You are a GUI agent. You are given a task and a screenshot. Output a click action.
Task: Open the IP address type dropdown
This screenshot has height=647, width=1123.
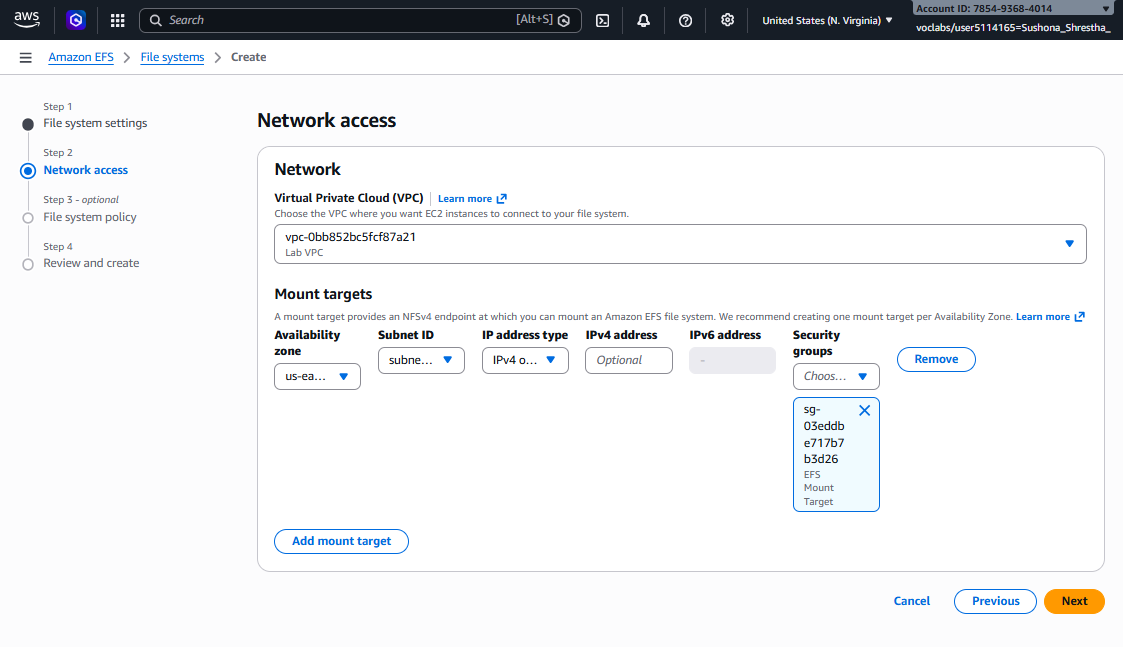pyautogui.click(x=525, y=360)
